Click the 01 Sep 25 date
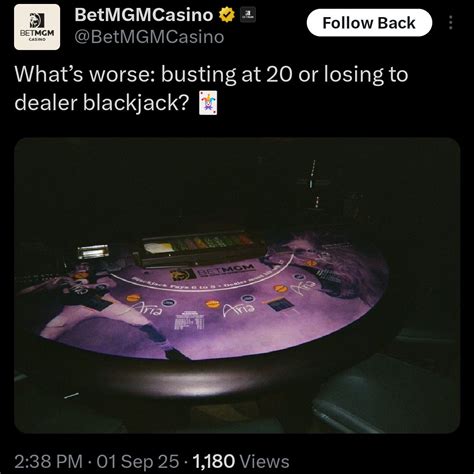 (x=138, y=462)
